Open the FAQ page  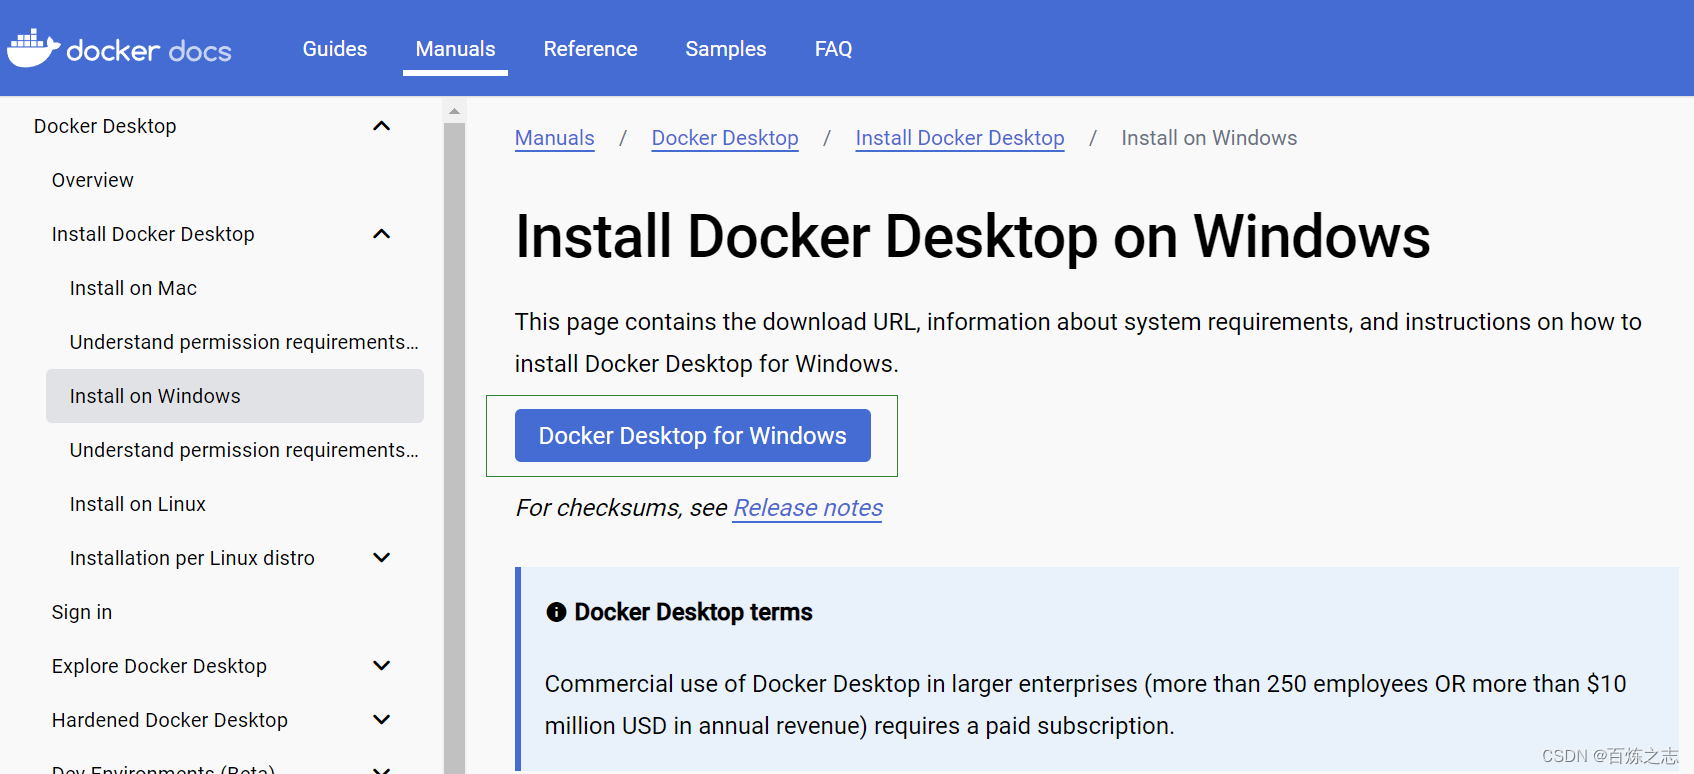pos(833,49)
